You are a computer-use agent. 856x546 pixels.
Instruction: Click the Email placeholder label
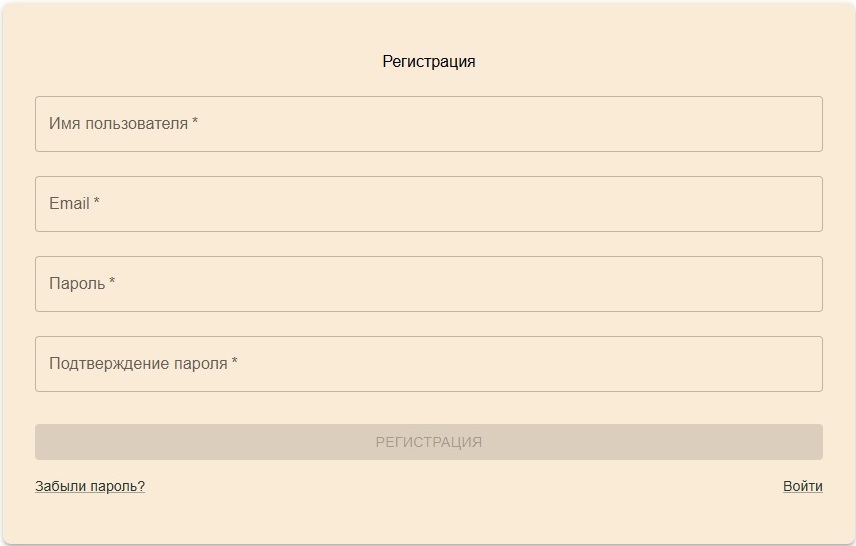(x=69, y=204)
